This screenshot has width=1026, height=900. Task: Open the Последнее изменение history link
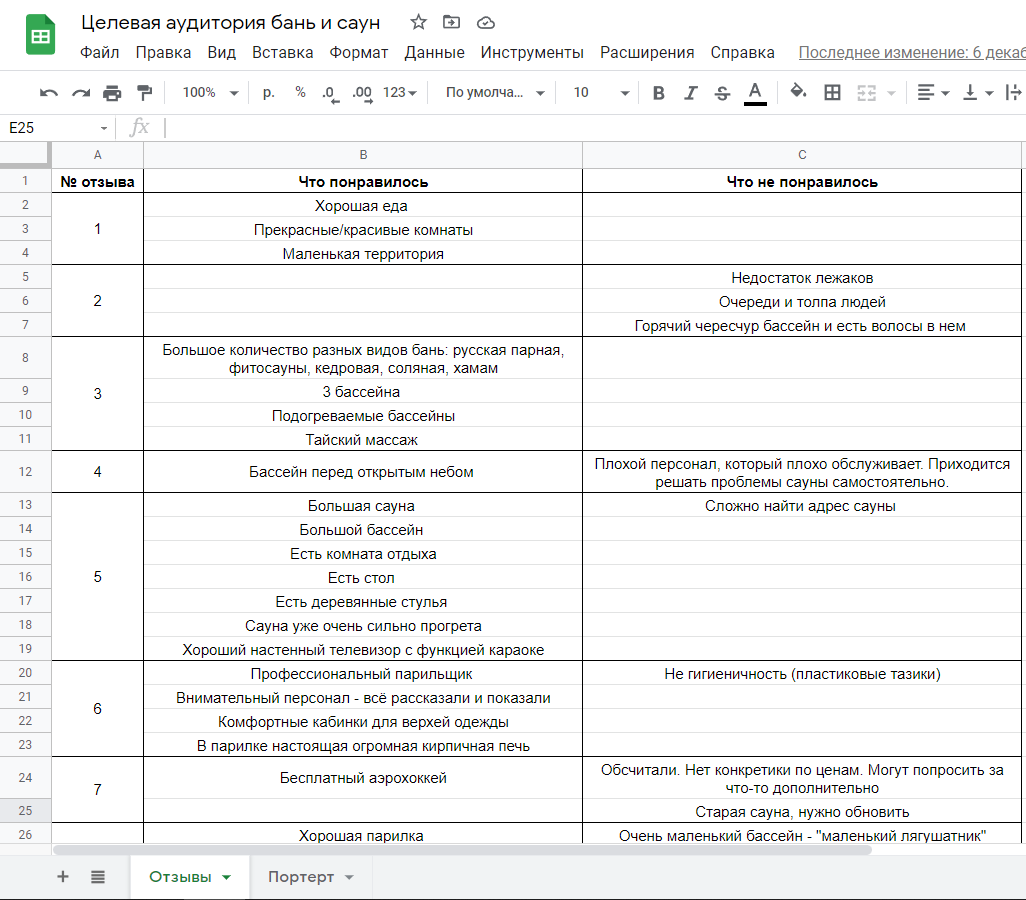click(911, 52)
